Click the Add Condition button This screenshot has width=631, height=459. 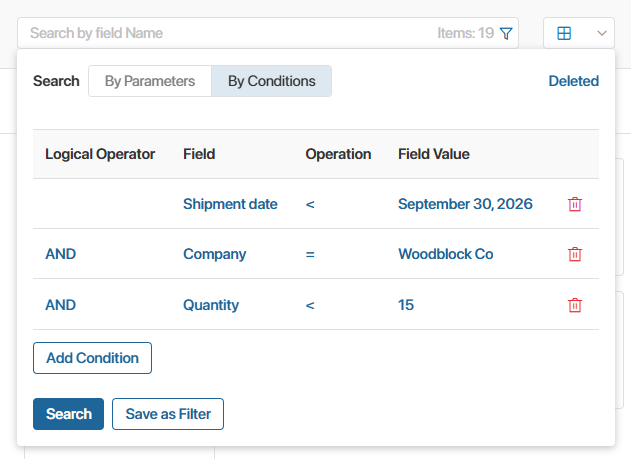tap(93, 358)
